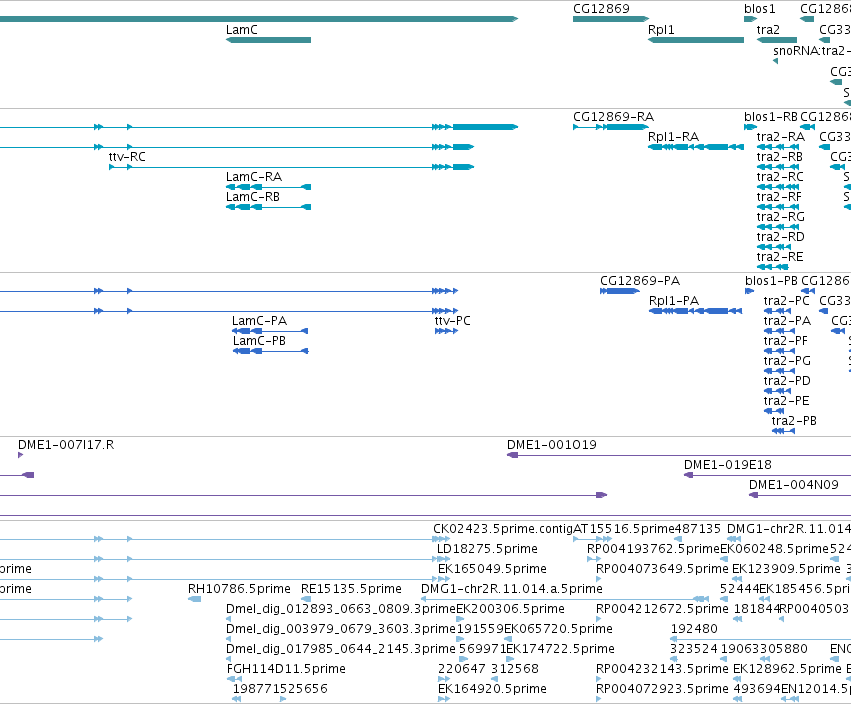Viewport: 851px width, 704px height.
Task: Click the ttv-PC protein label
Action: [x=453, y=321]
